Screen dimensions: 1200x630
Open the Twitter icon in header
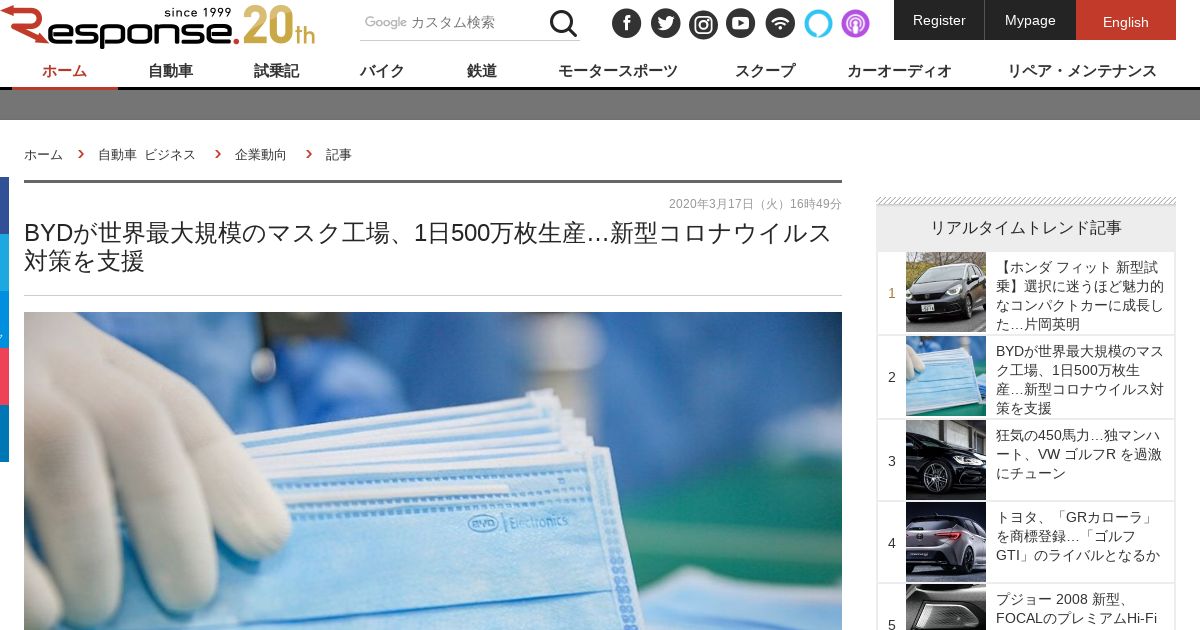(665, 23)
